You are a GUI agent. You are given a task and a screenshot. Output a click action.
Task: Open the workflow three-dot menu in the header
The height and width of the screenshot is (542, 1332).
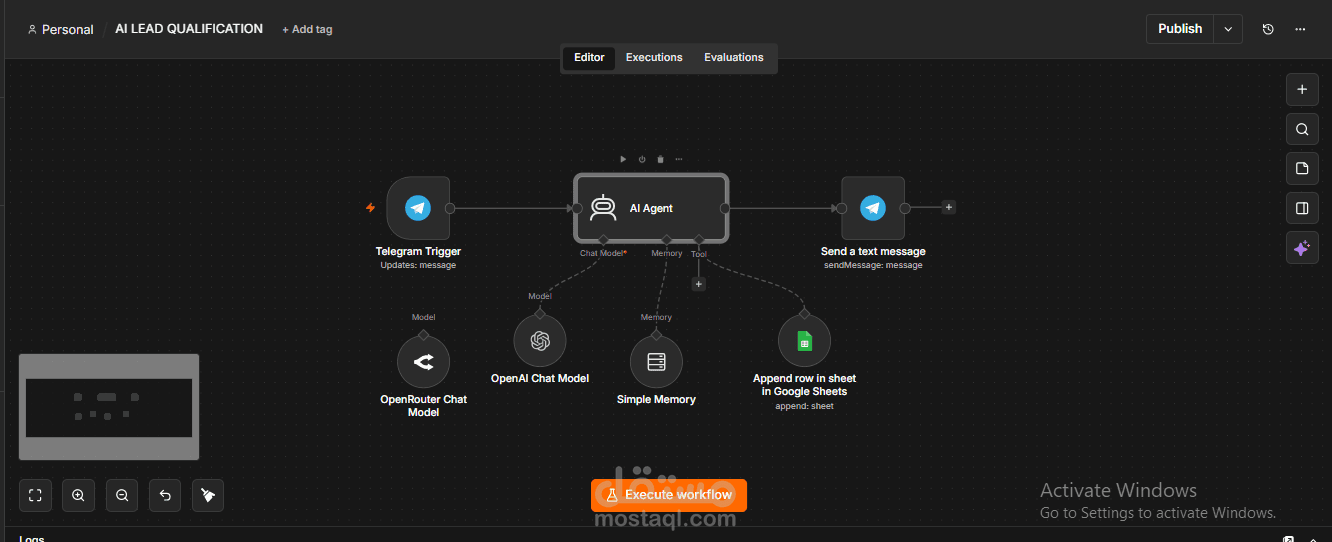1300,29
